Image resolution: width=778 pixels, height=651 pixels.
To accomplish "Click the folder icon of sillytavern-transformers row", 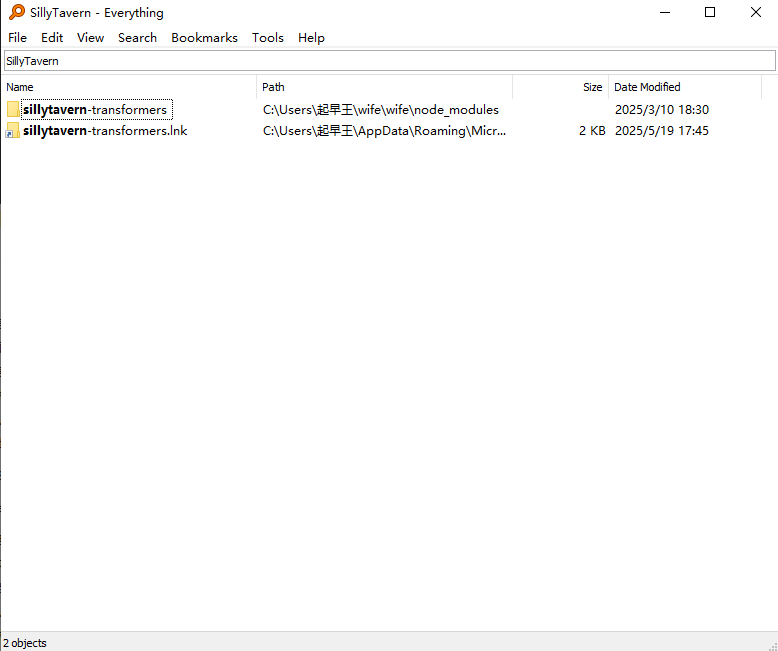I will point(13,110).
